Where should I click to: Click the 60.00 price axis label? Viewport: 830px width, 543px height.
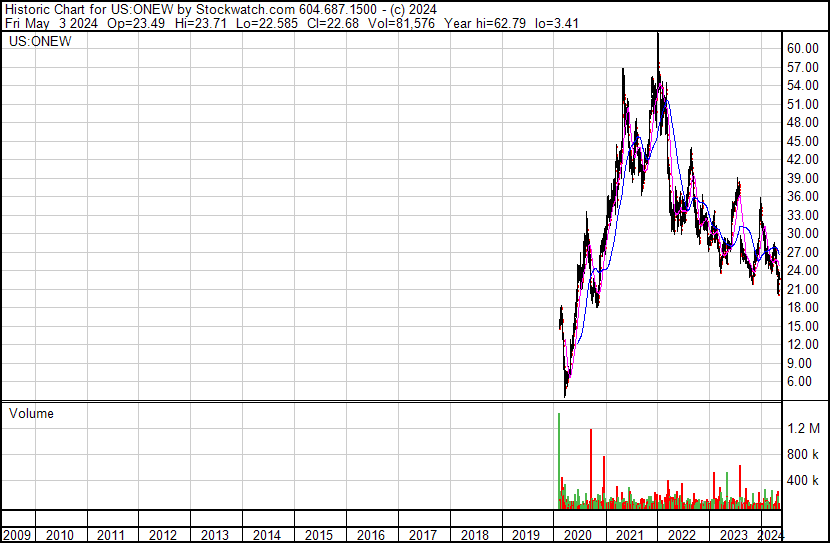point(803,48)
